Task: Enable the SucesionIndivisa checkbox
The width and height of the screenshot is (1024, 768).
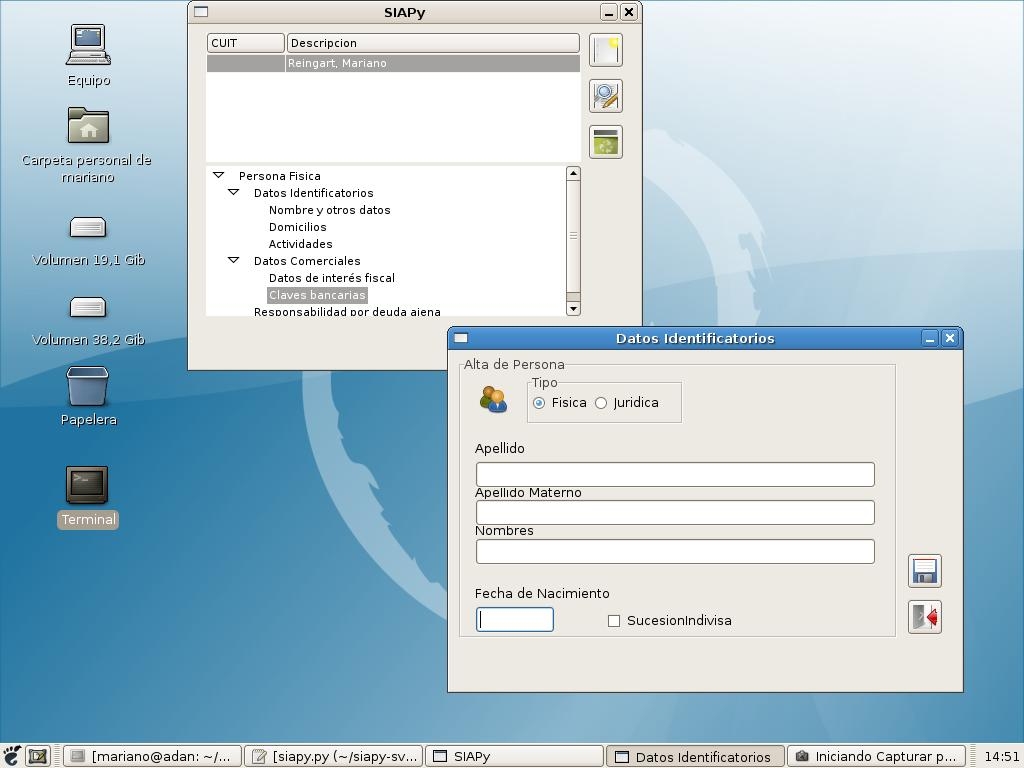Action: 614,621
